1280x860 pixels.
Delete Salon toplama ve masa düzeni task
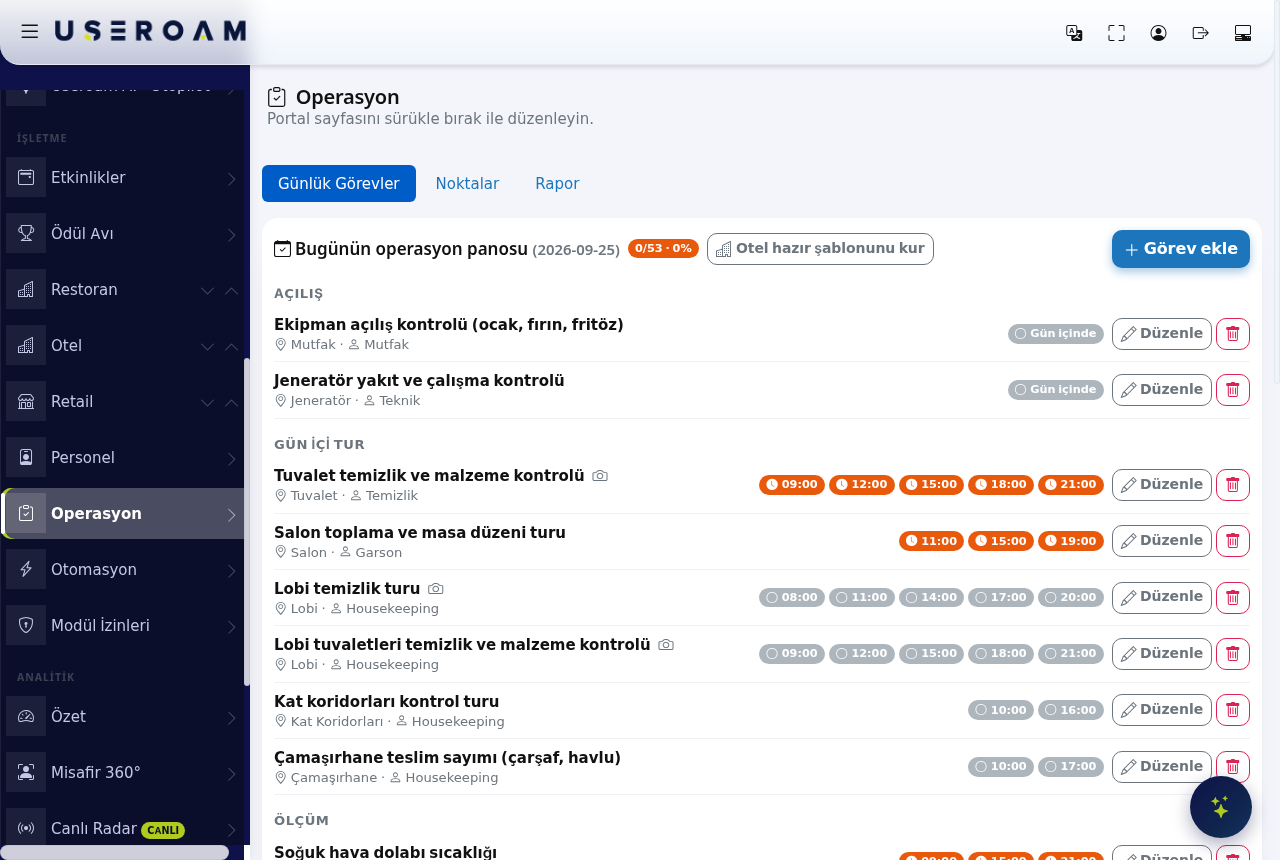click(x=1232, y=541)
